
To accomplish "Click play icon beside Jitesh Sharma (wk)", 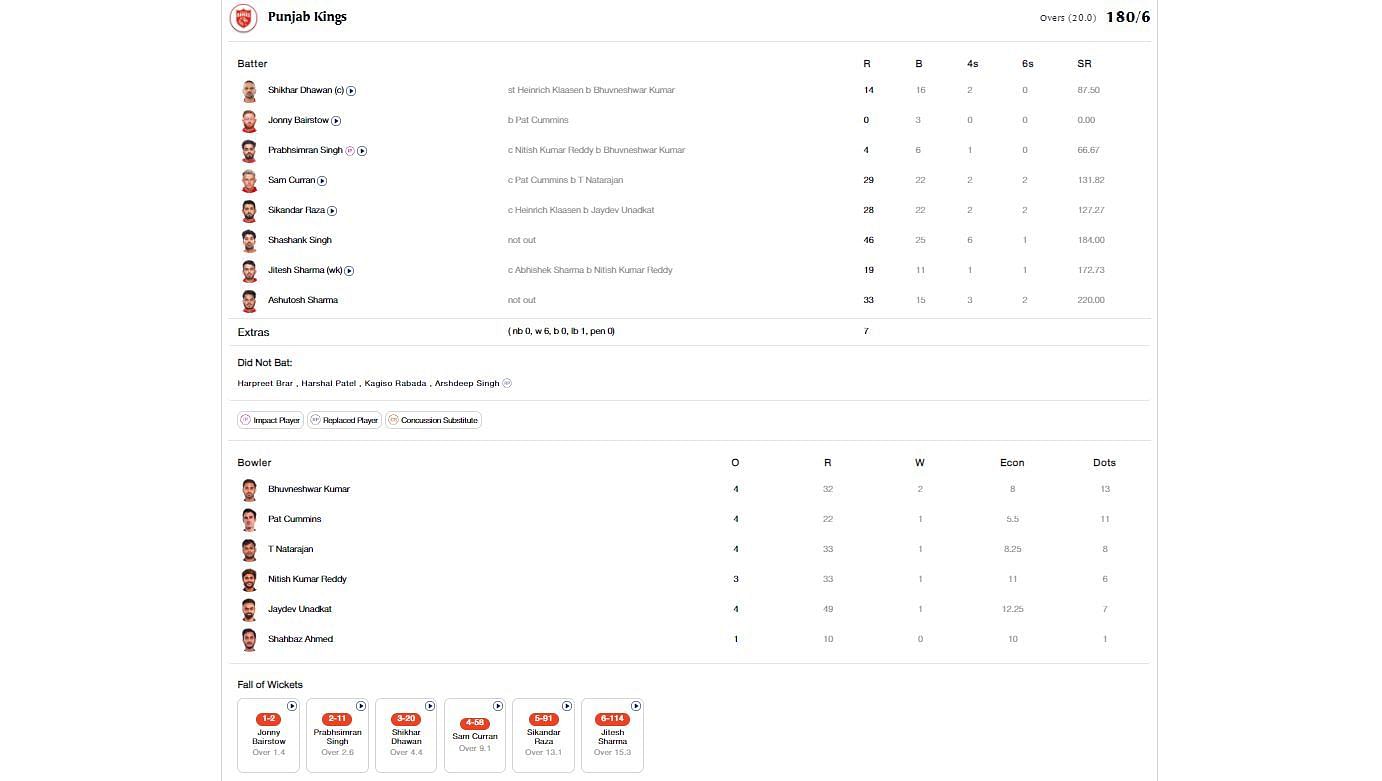I will (349, 271).
